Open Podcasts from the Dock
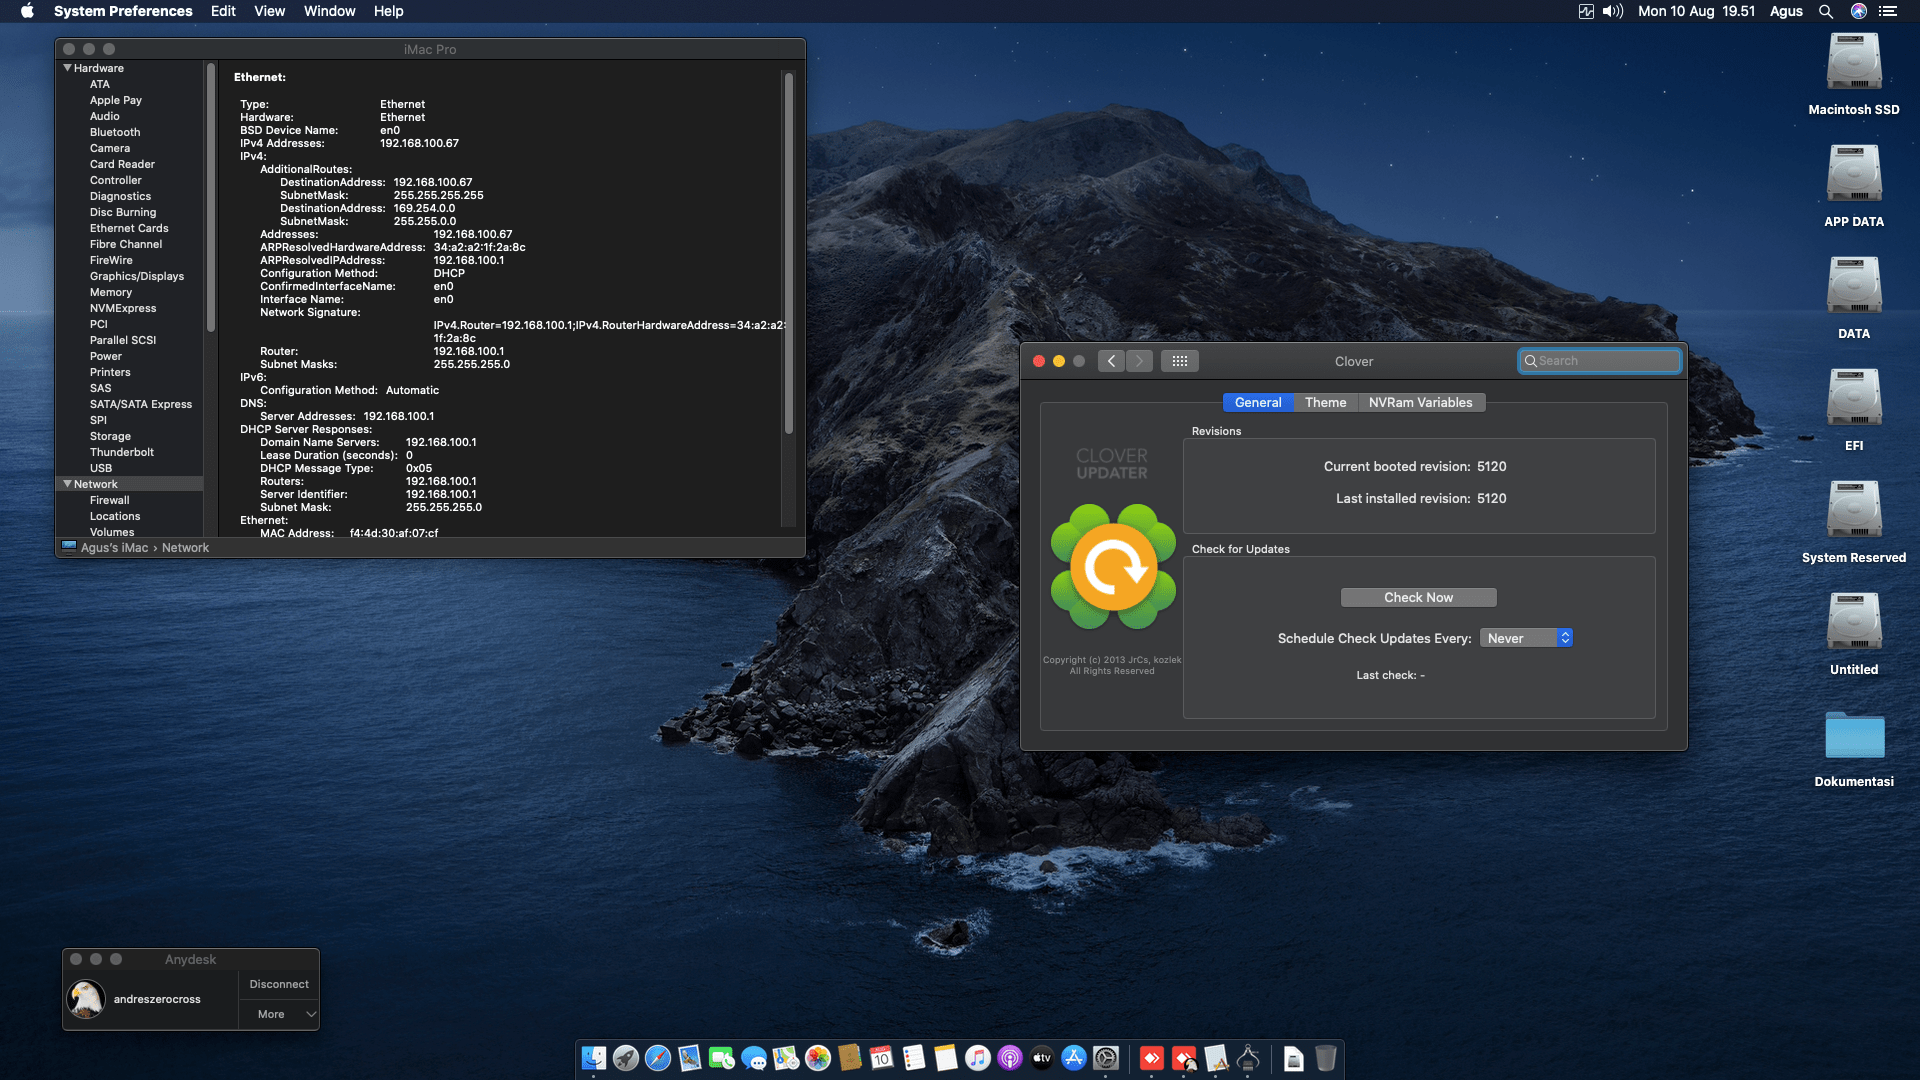This screenshot has height=1080, width=1920. coord(1009,1057)
